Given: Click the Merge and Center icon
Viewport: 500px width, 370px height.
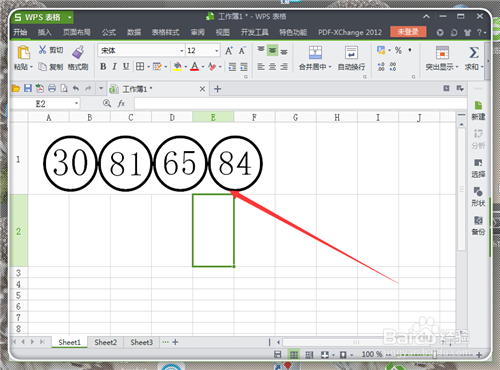Looking at the screenshot, I should point(315,53).
